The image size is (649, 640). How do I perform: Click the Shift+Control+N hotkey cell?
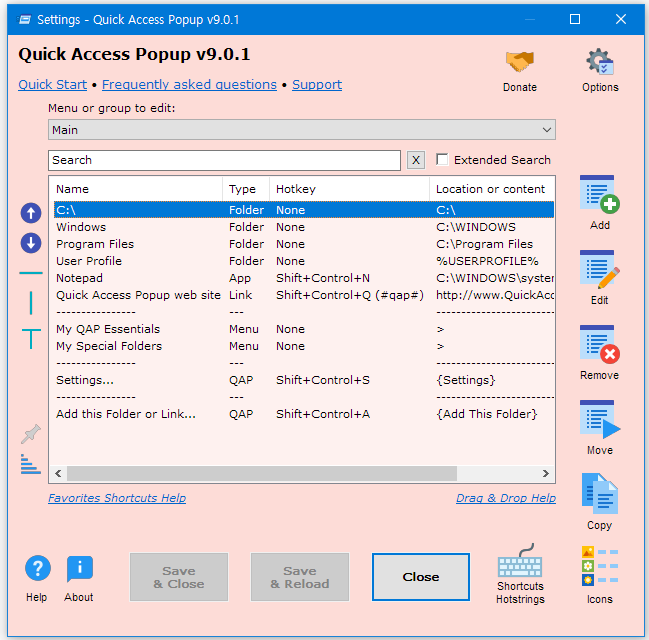[x=323, y=278]
